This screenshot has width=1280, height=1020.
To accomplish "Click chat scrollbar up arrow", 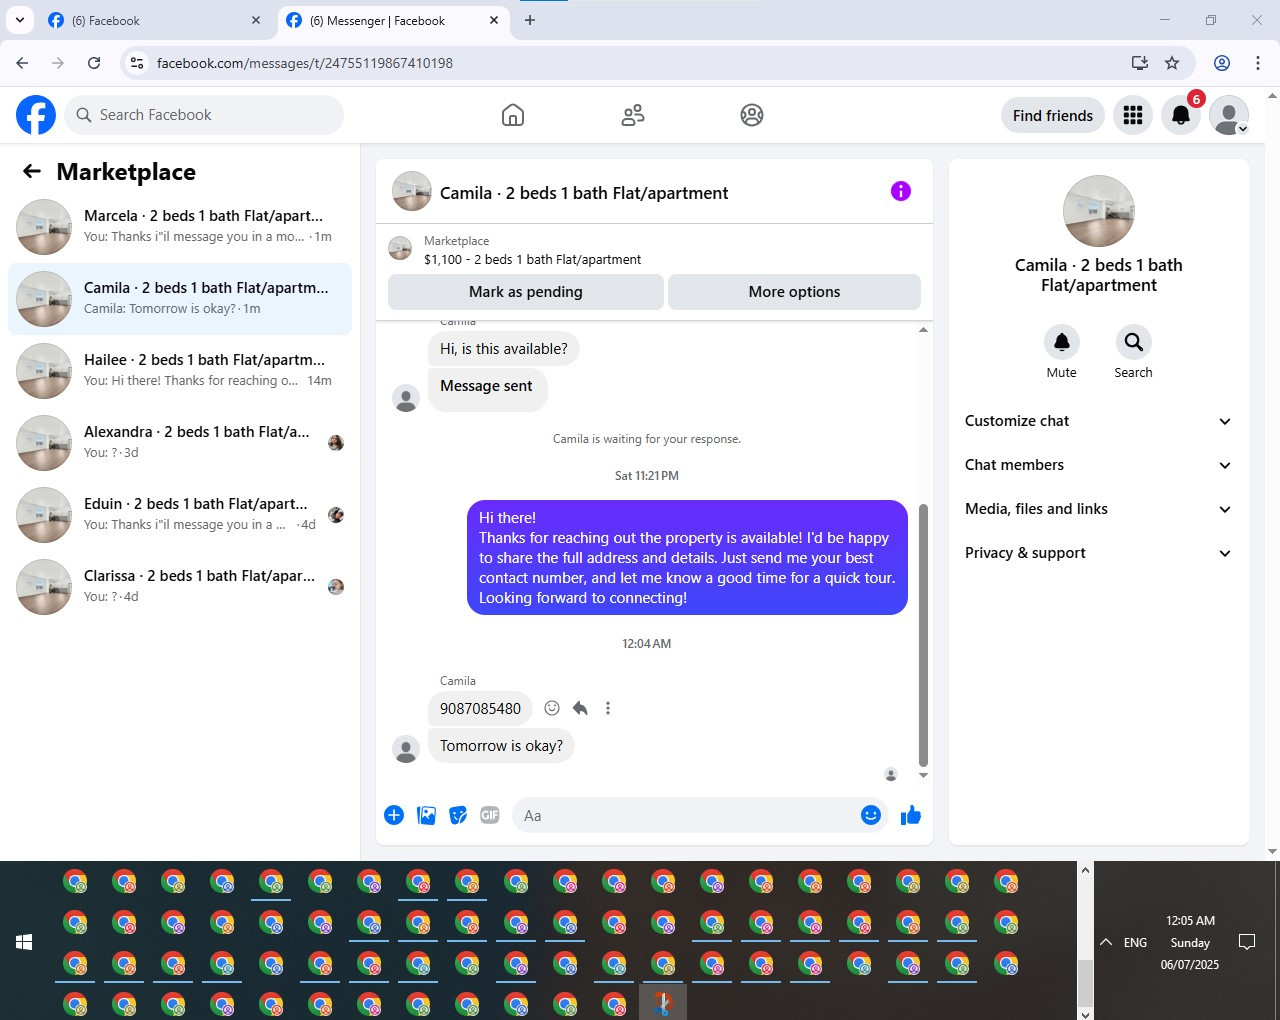I will (x=923, y=329).
